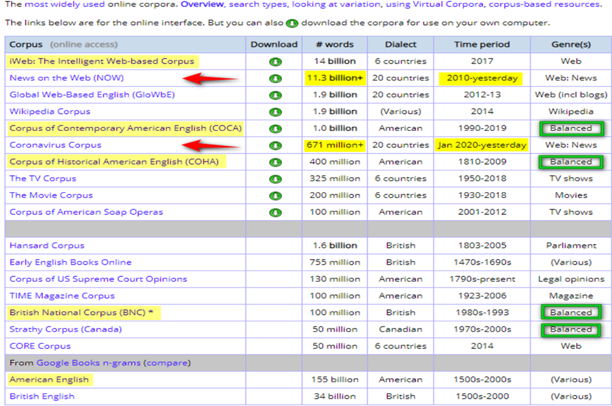Viewport: 612px width, 406px height.
Task: Click the TV Corpus download icon
Action: point(274,178)
